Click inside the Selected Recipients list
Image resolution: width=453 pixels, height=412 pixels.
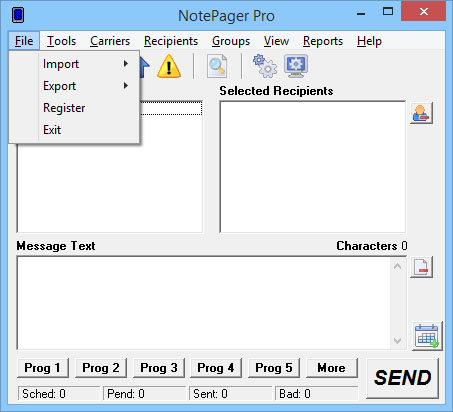313,167
